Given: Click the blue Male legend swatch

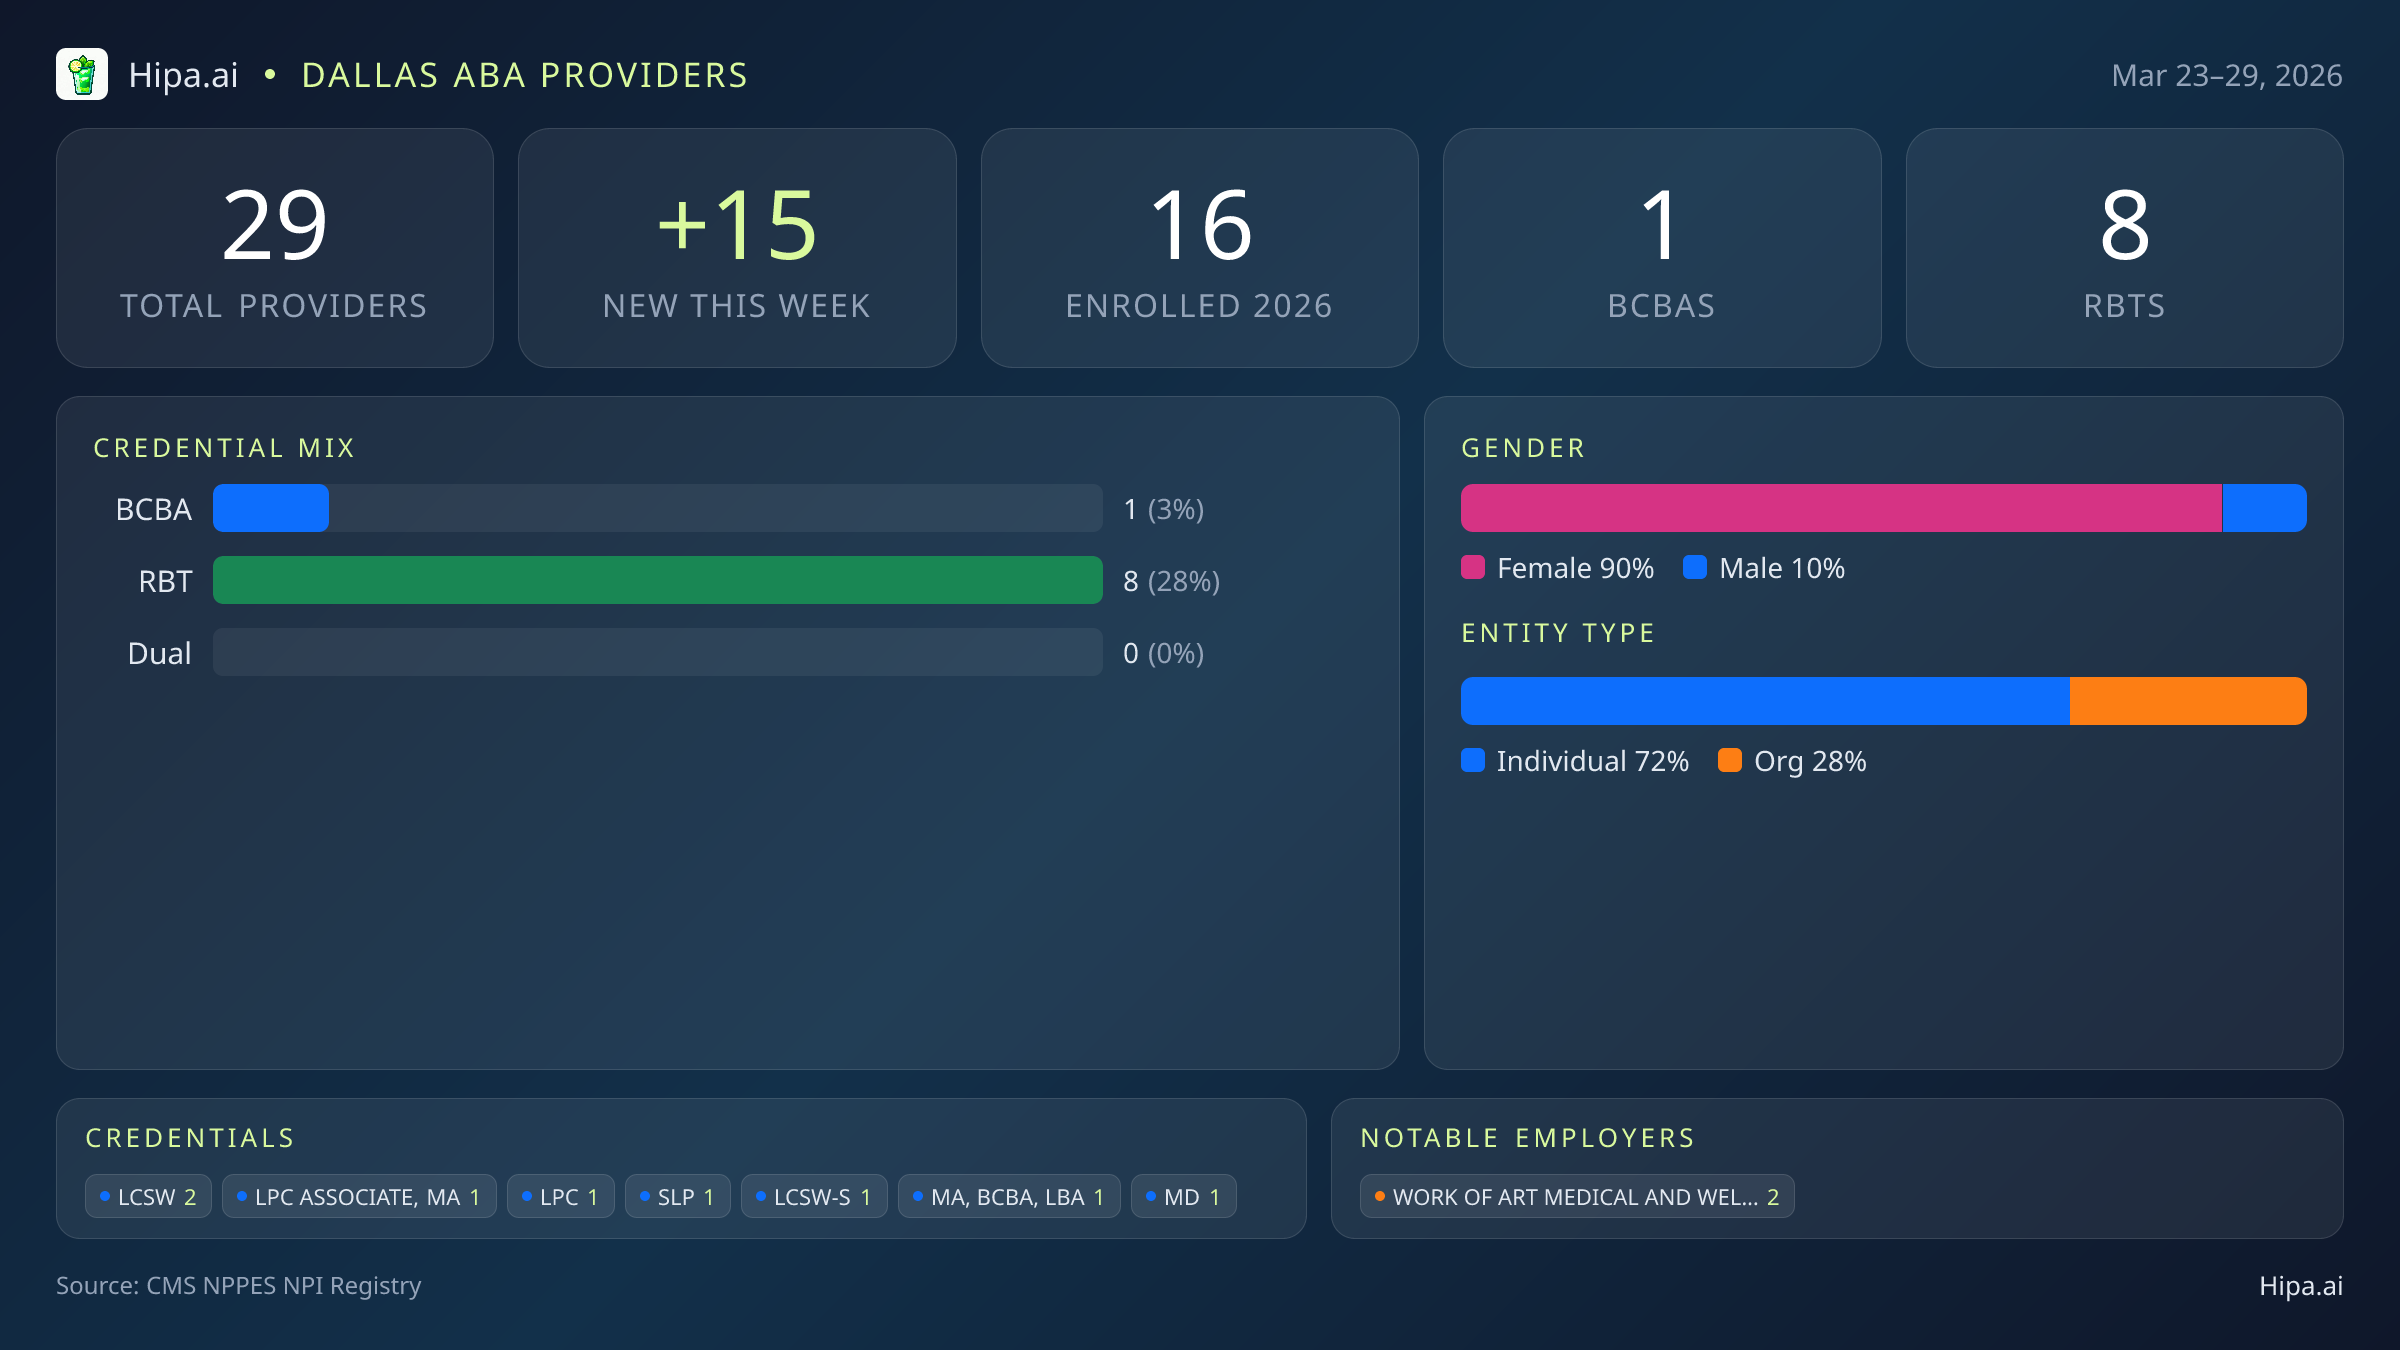Looking at the screenshot, I should 1695,568.
